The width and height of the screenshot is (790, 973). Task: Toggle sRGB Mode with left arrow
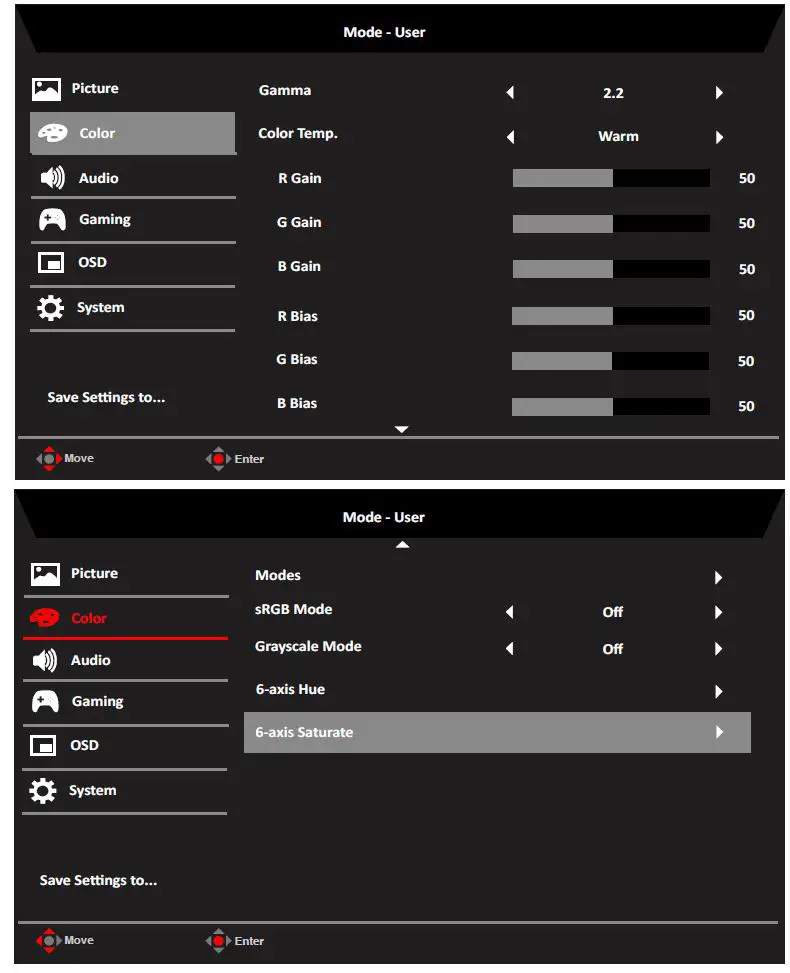(x=509, y=612)
